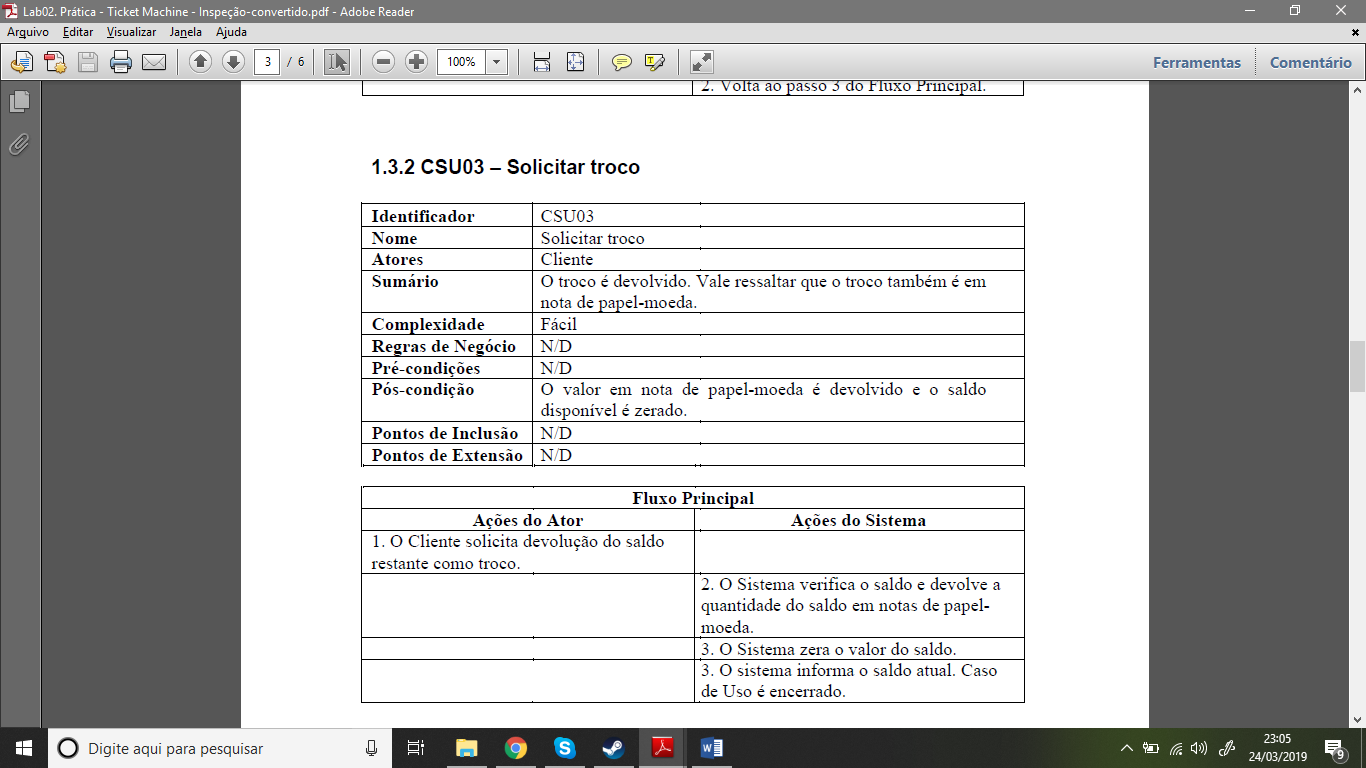Click the 'Complexidade' row label
Viewport: 1366px width, 768px height.
coord(428,324)
